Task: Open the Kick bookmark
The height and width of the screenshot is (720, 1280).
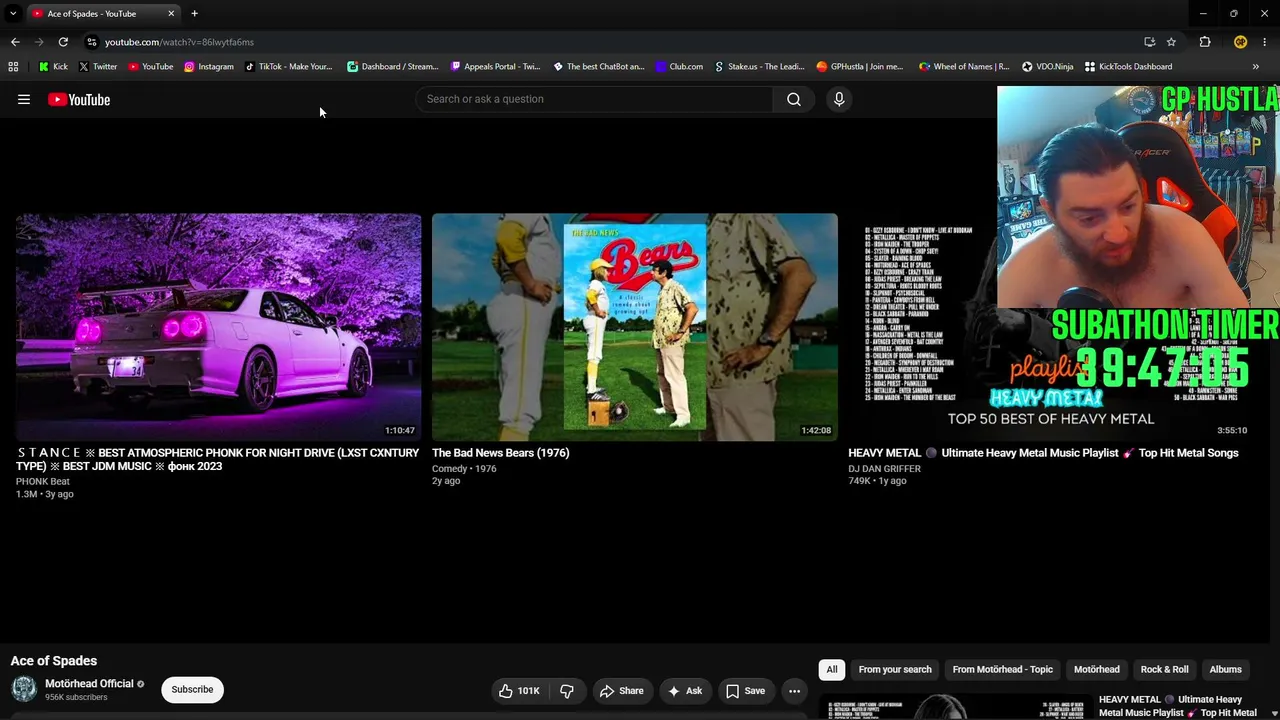Action: [x=53, y=67]
